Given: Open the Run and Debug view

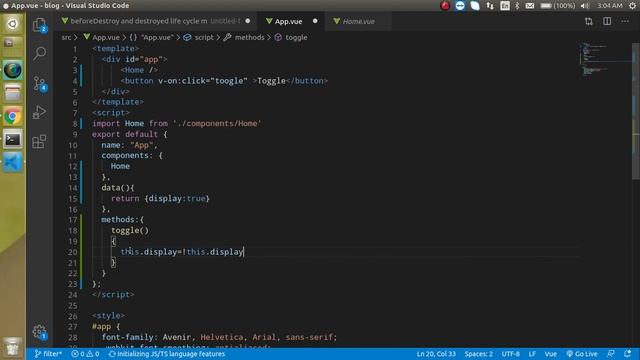Looking at the screenshot, I should 39,112.
